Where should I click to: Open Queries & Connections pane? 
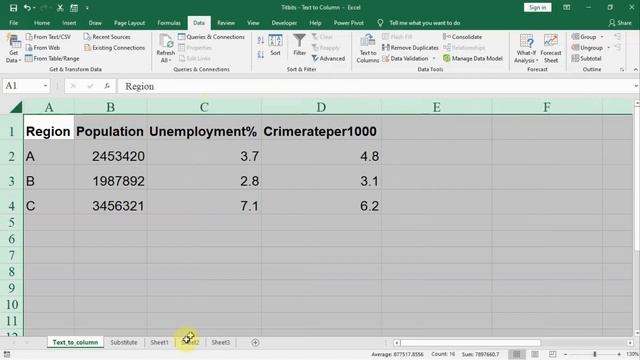point(211,37)
